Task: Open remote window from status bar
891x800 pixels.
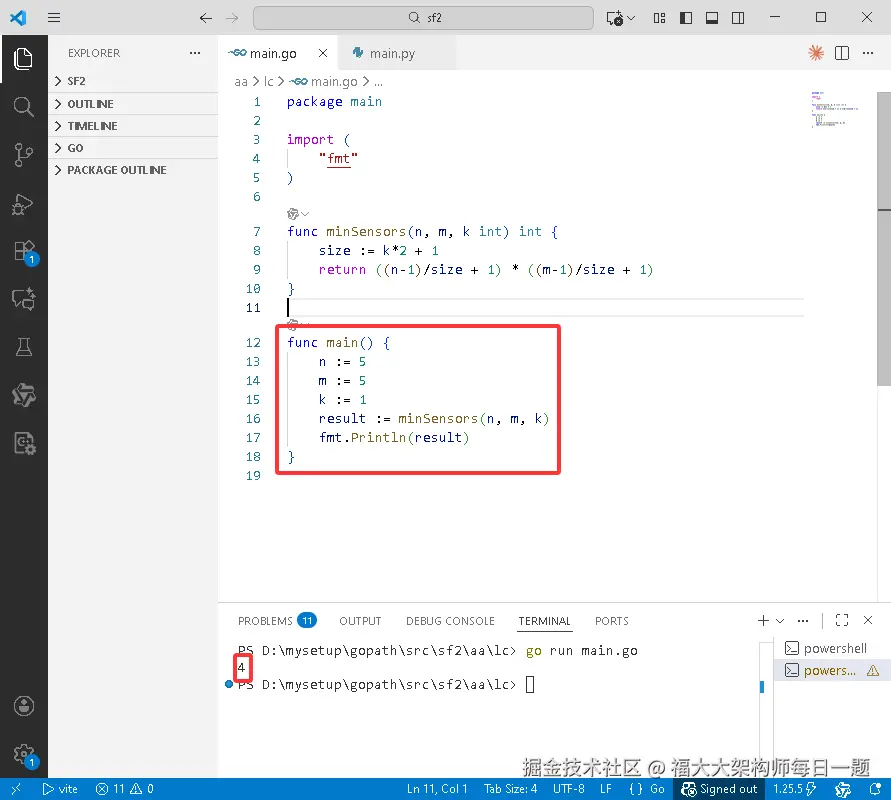Action: [16, 789]
